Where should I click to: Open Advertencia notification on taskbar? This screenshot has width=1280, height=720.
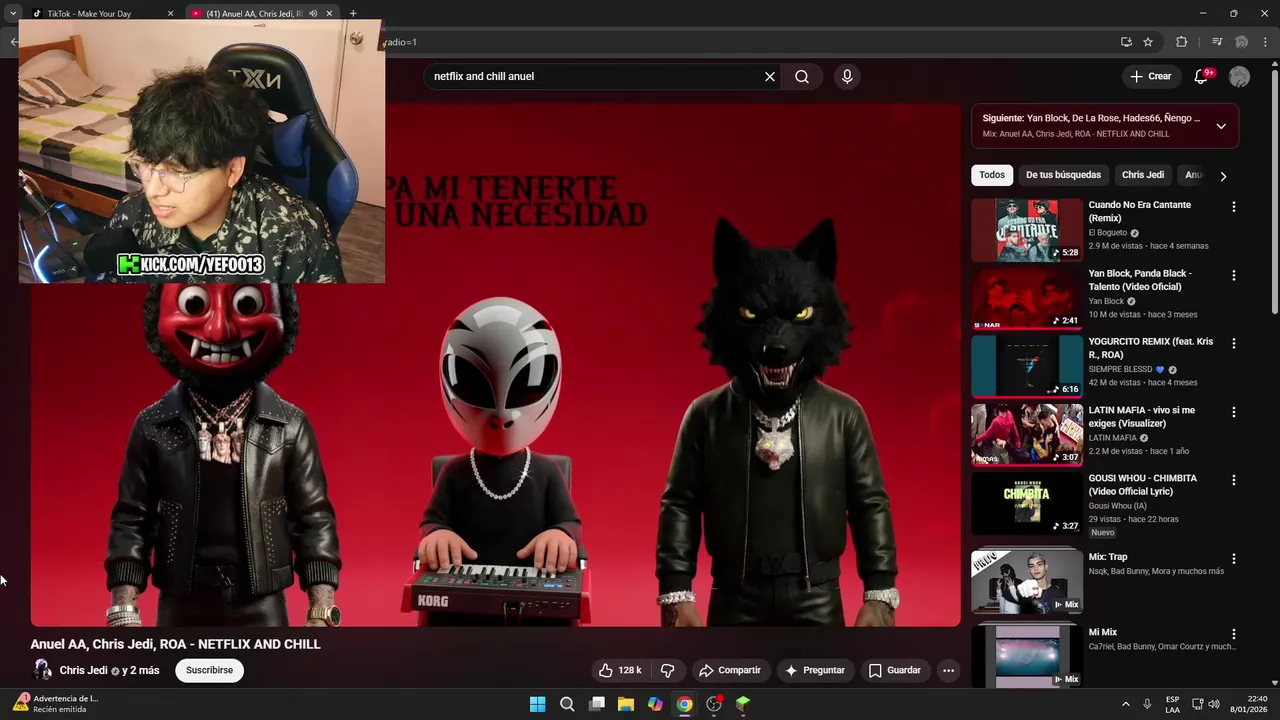point(55,703)
